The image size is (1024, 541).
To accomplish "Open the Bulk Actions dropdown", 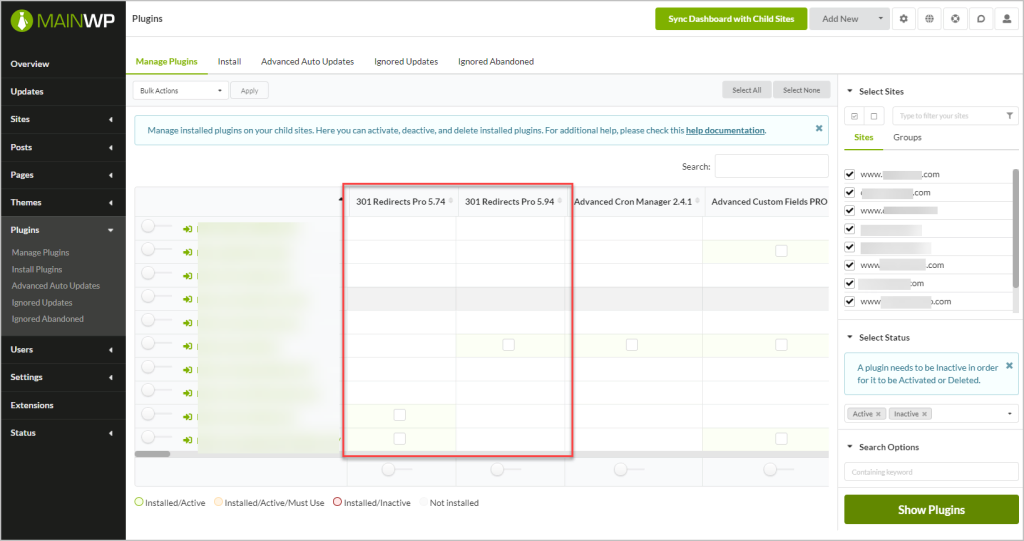I will (x=180, y=91).
